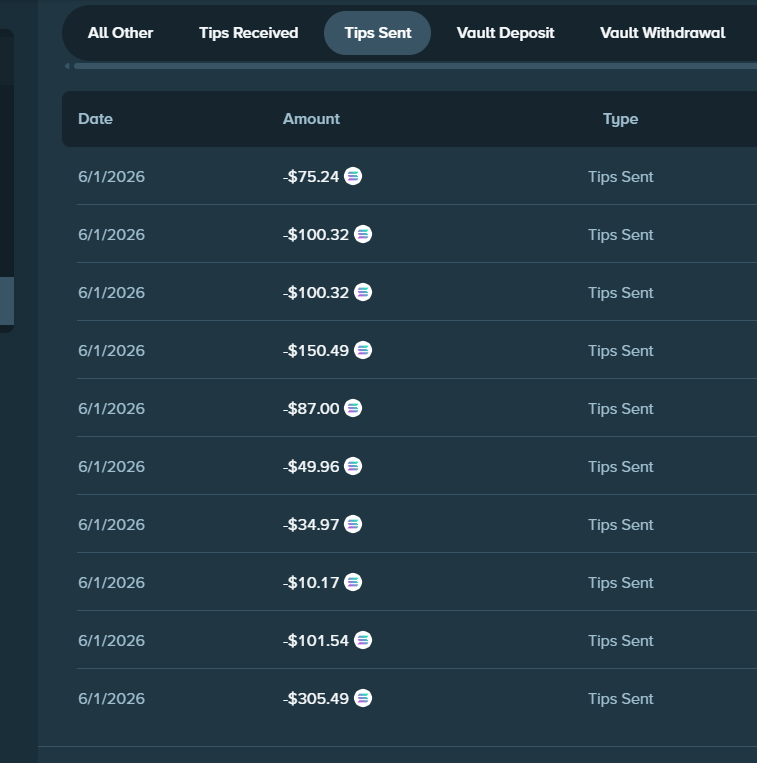
Task: Click the date in the -$305.49 row
Action: (x=111, y=699)
